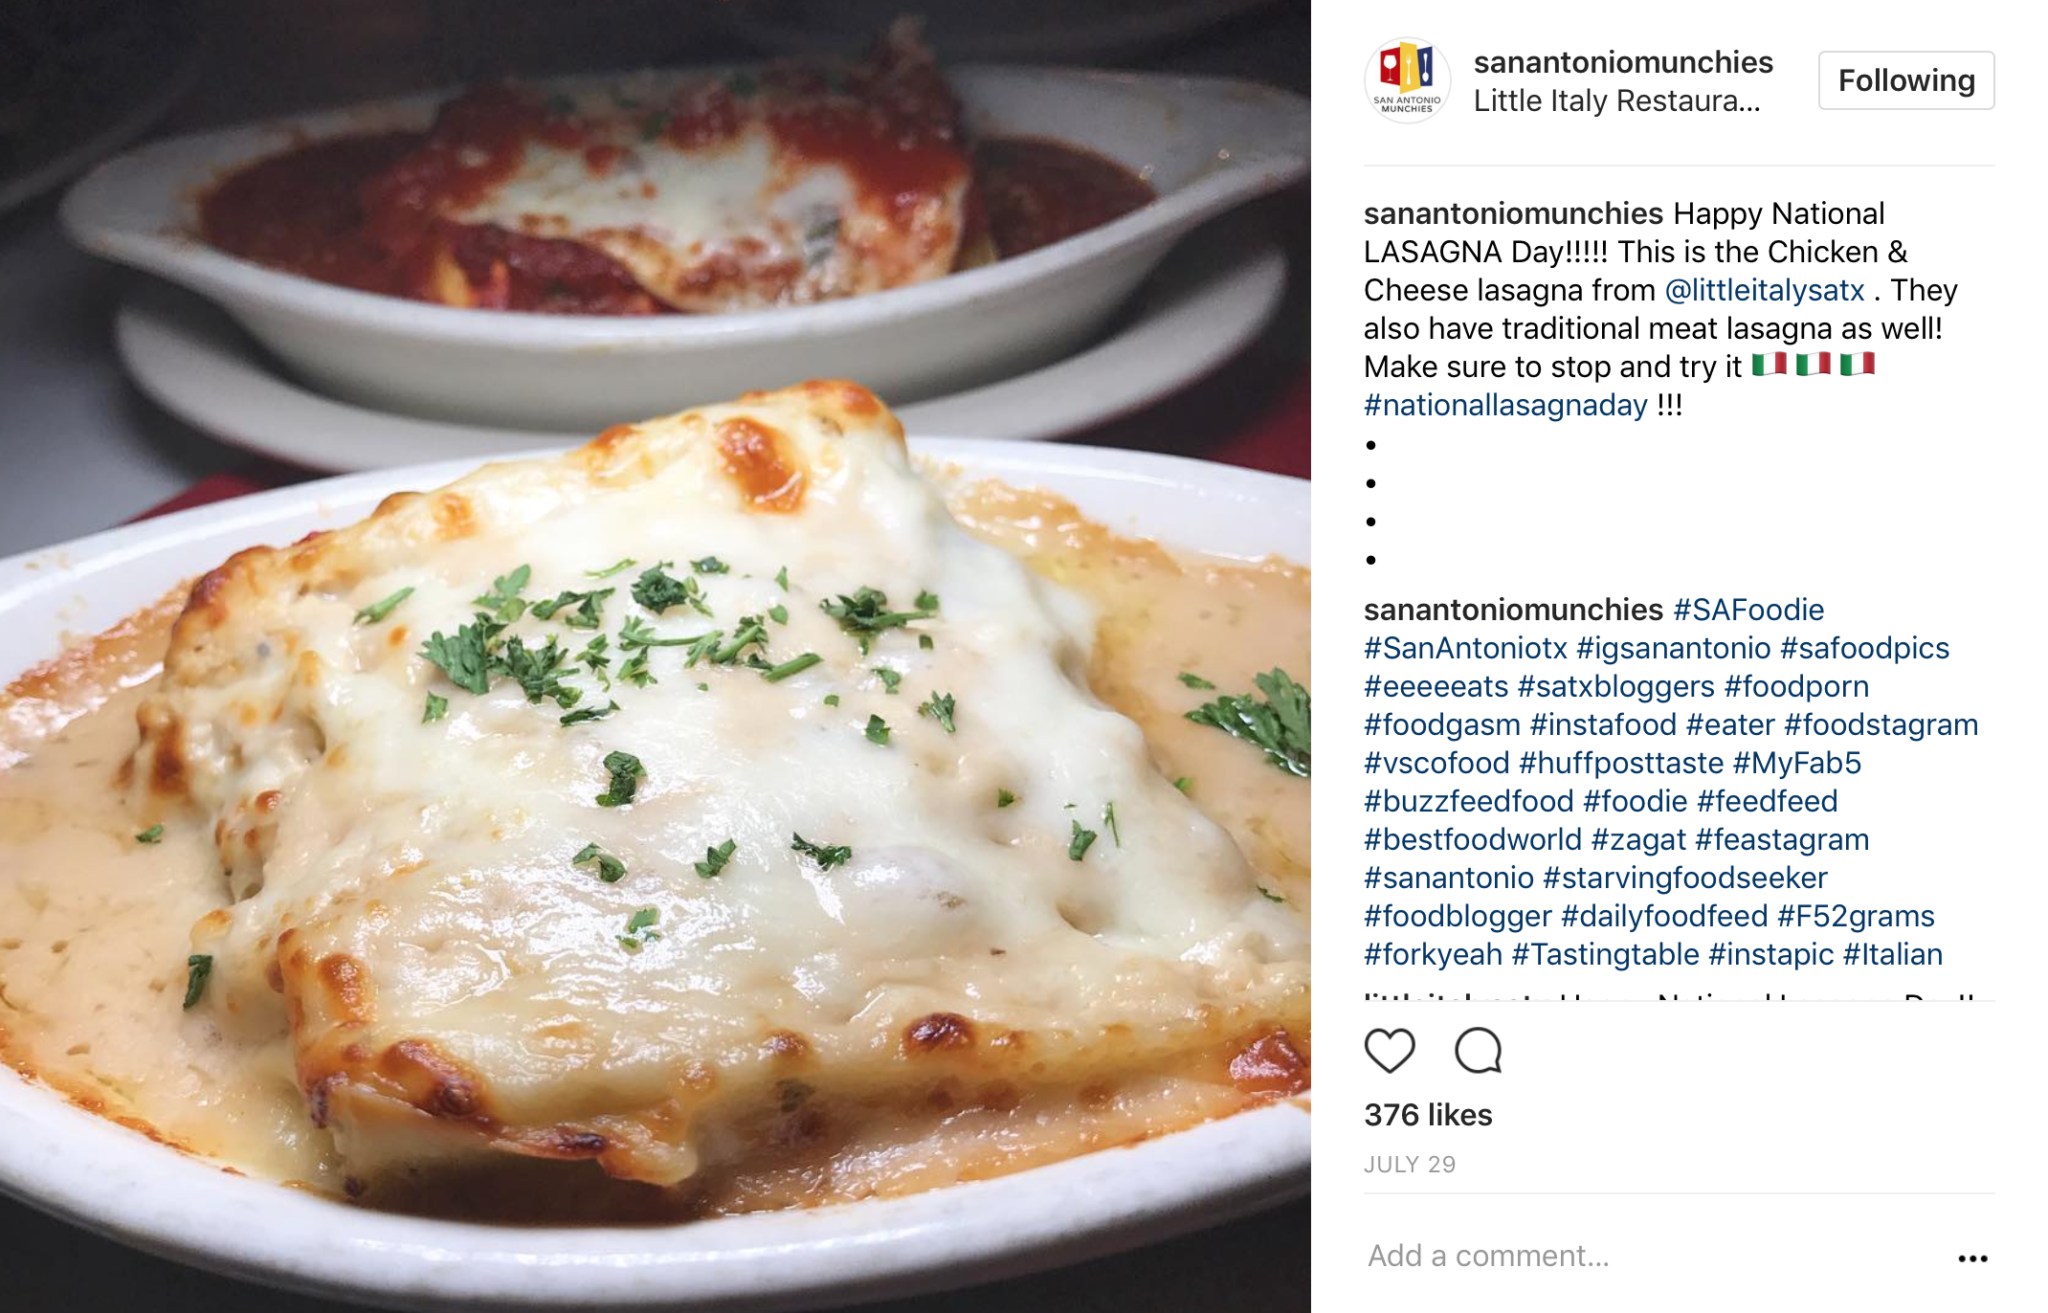Toggle the Following button
2048x1313 pixels.
coord(1906,80)
